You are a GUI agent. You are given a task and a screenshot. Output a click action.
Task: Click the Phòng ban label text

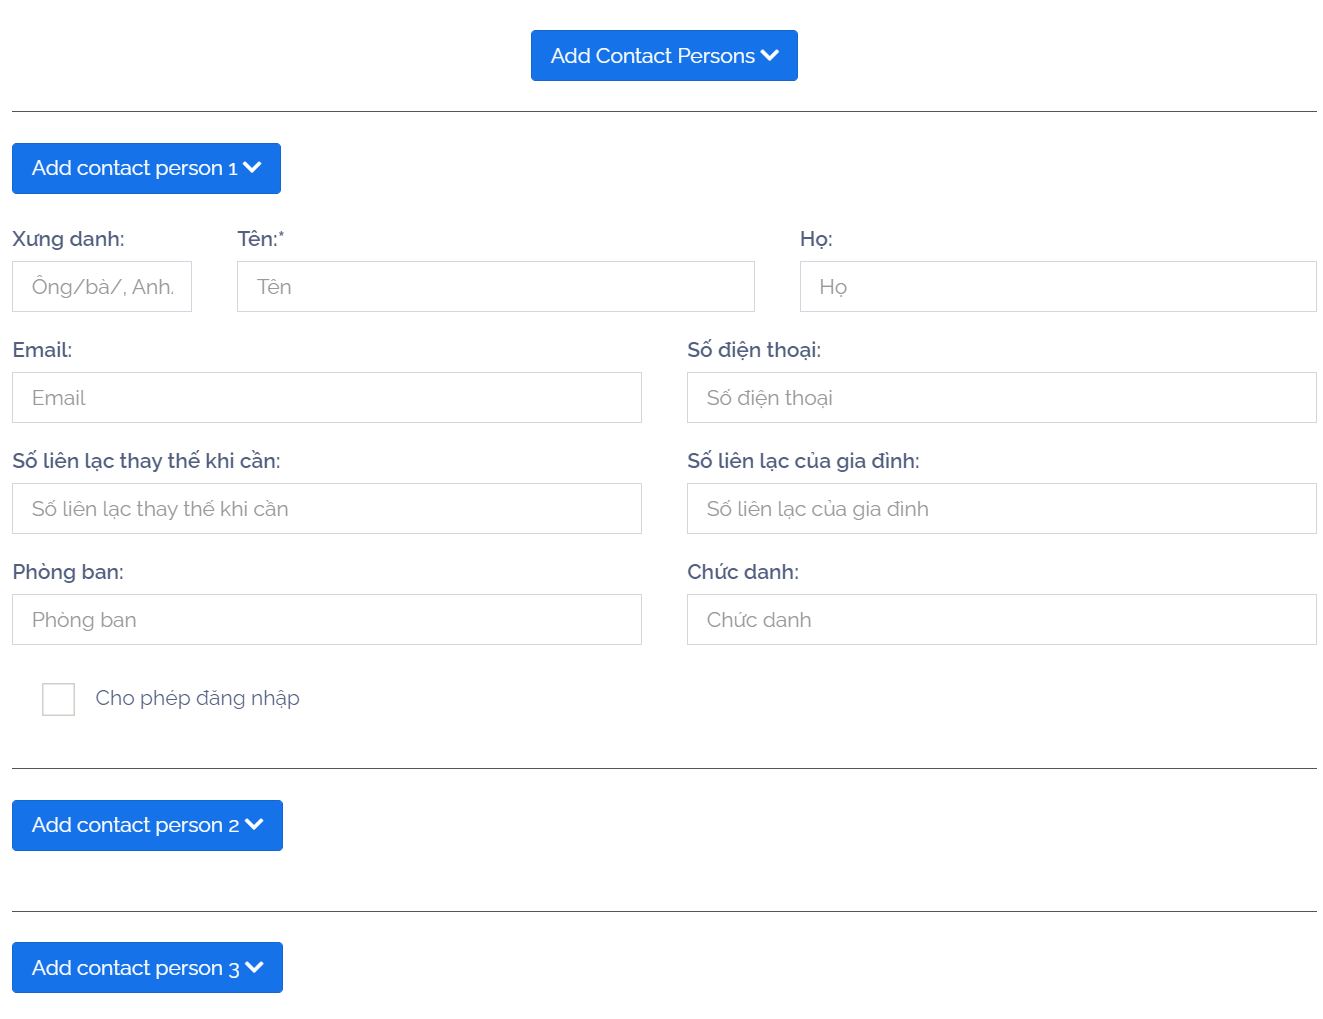[68, 572]
